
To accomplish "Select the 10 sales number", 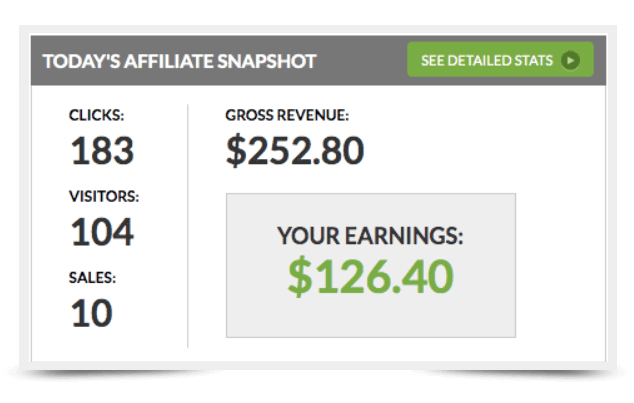I will click(x=91, y=313).
